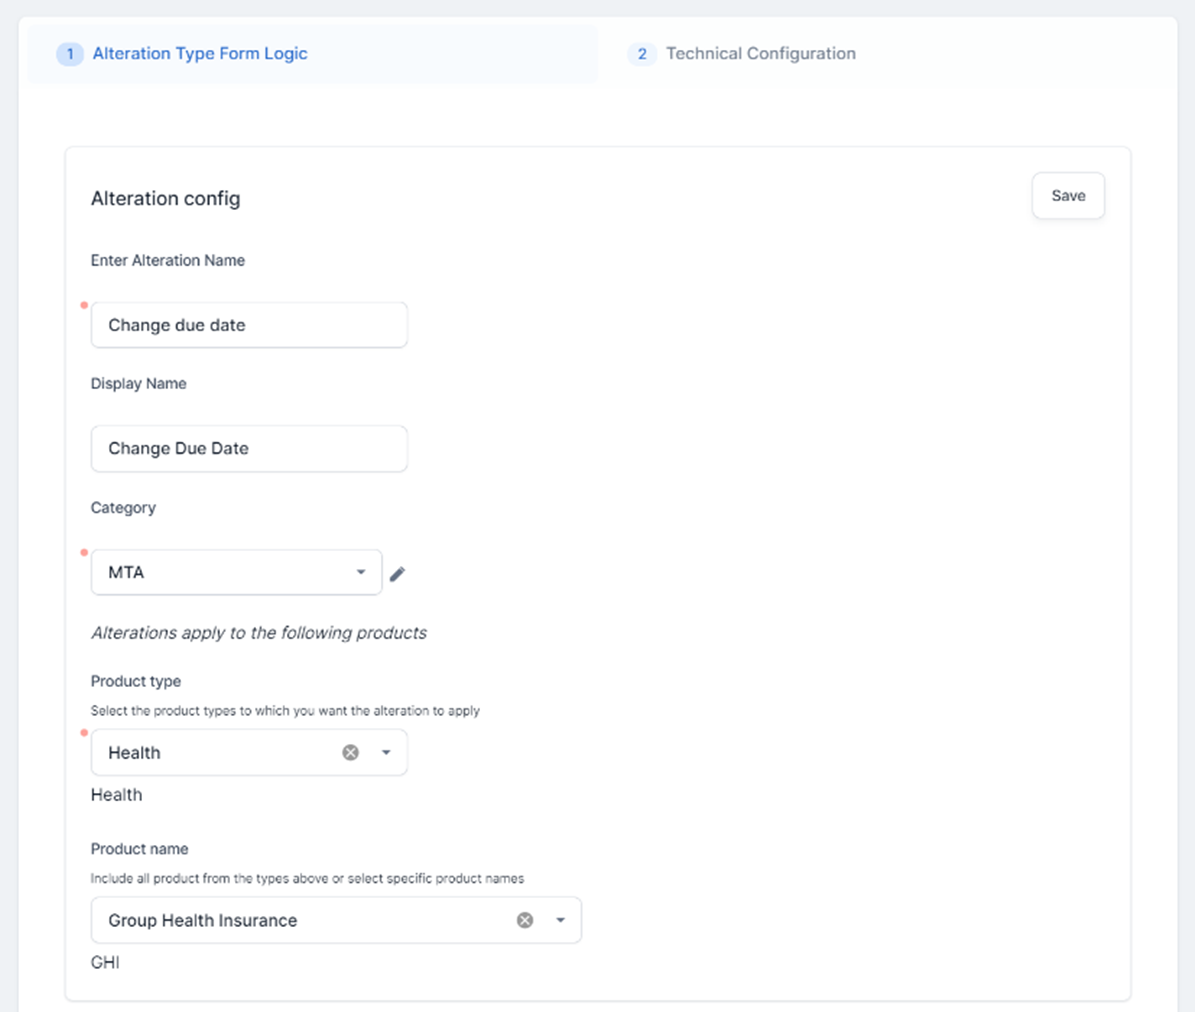
Task: Select the Alteration Type Form Logic tab
Action: (200, 54)
